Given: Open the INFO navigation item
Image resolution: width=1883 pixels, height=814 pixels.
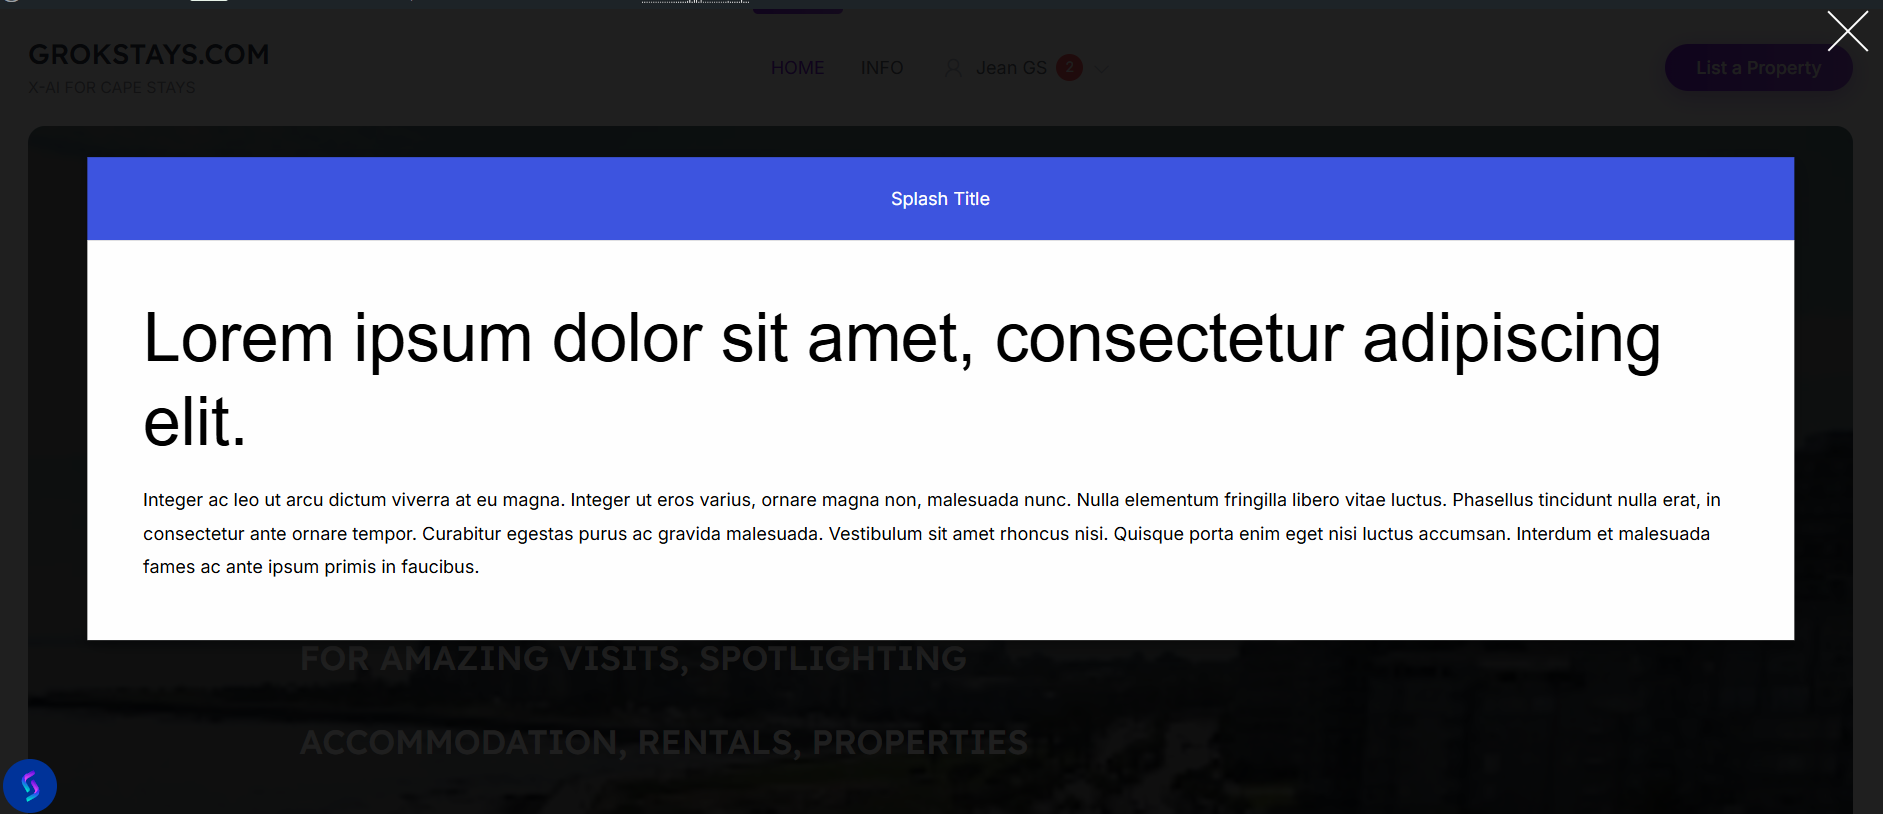Looking at the screenshot, I should (x=881, y=68).
